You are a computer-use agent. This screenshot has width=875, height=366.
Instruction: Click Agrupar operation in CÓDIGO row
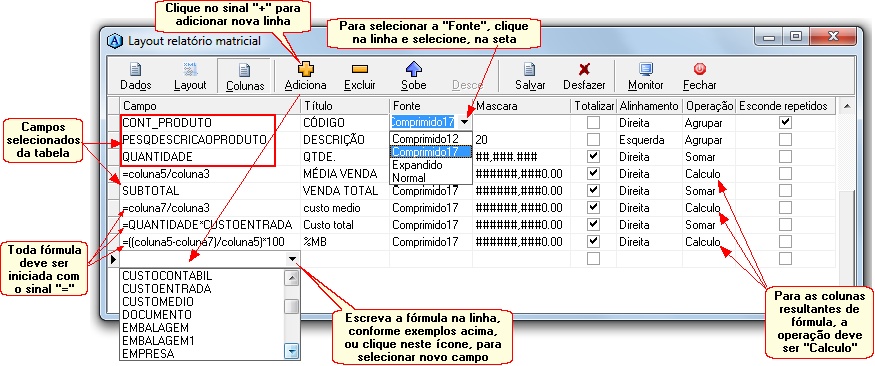[x=709, y=122]
